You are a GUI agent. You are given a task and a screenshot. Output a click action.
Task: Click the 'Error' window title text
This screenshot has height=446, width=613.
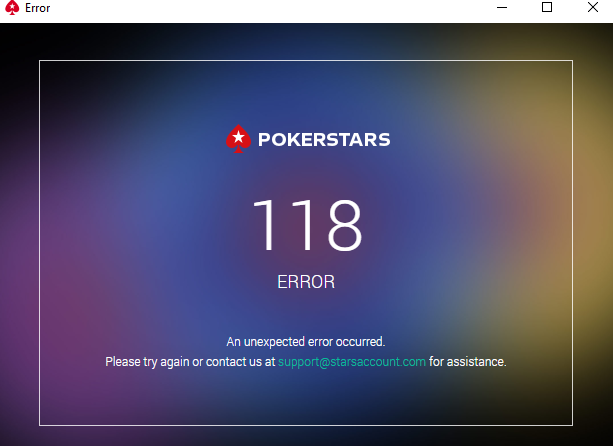(38, 8)
